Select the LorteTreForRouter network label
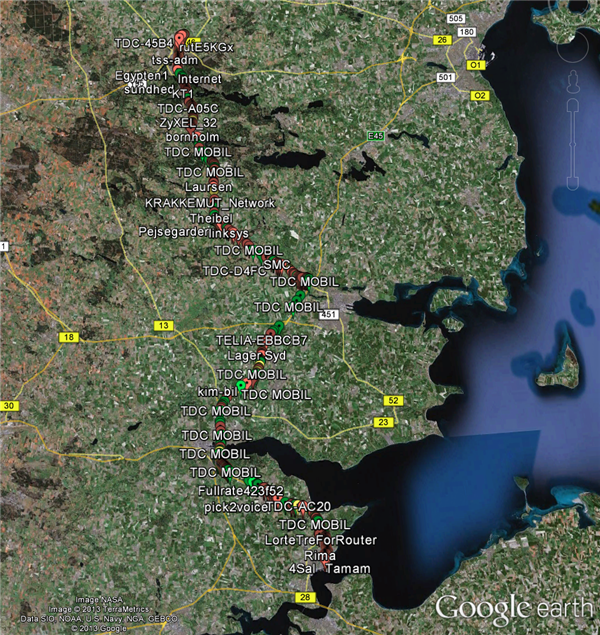Image resolution: width=600 pixels, height=635 pixels. click(x=321, y=540)
